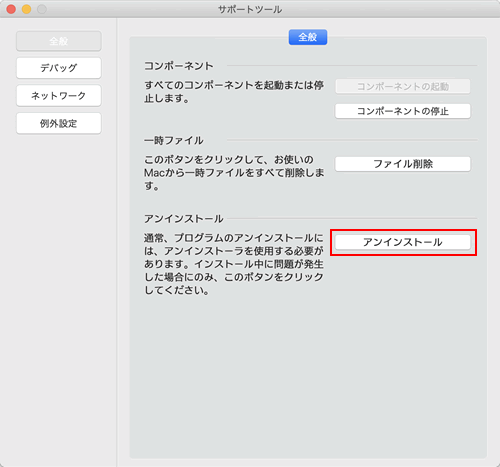This screenshot has height=467, width=500.
Task: Click the 一時ファイル section heading
Action: pyautogui.click(x=174, y=140)
